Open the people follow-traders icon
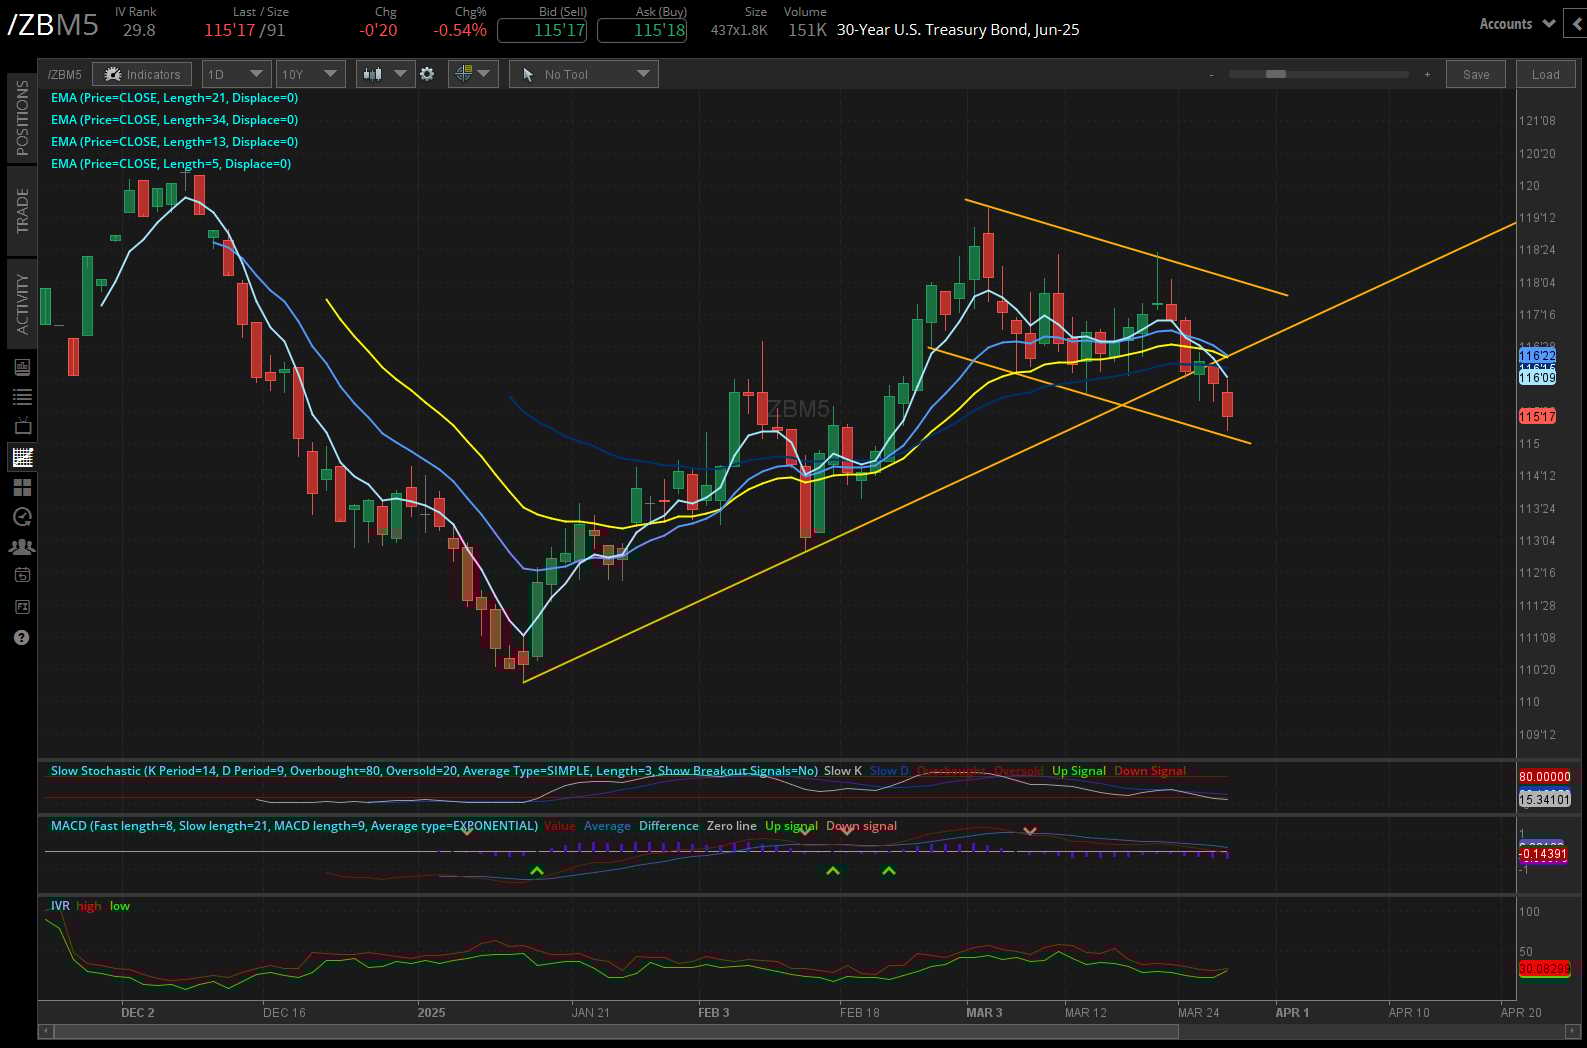The image size is (1587, 1048). [21, 547]
